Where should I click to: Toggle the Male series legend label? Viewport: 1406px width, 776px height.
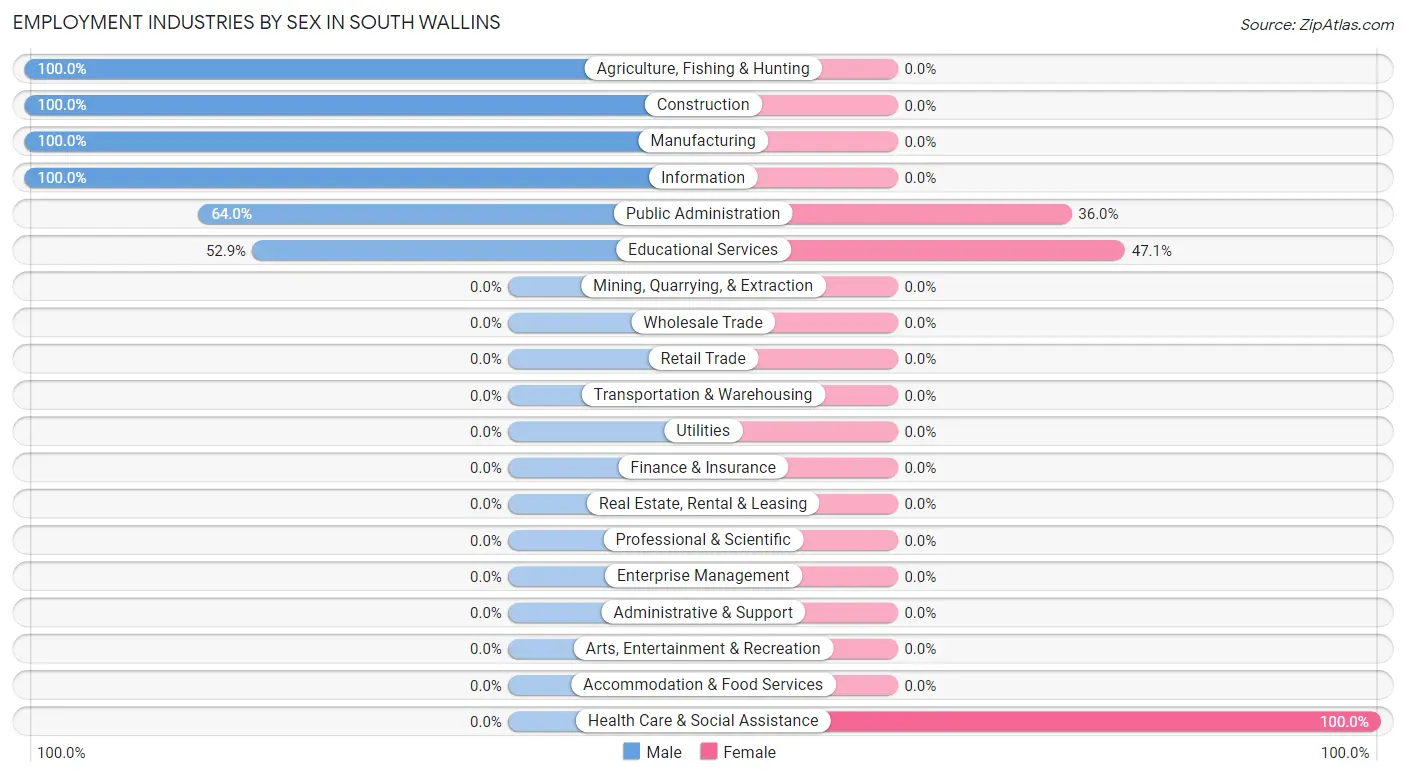click(x=664, y=752)
